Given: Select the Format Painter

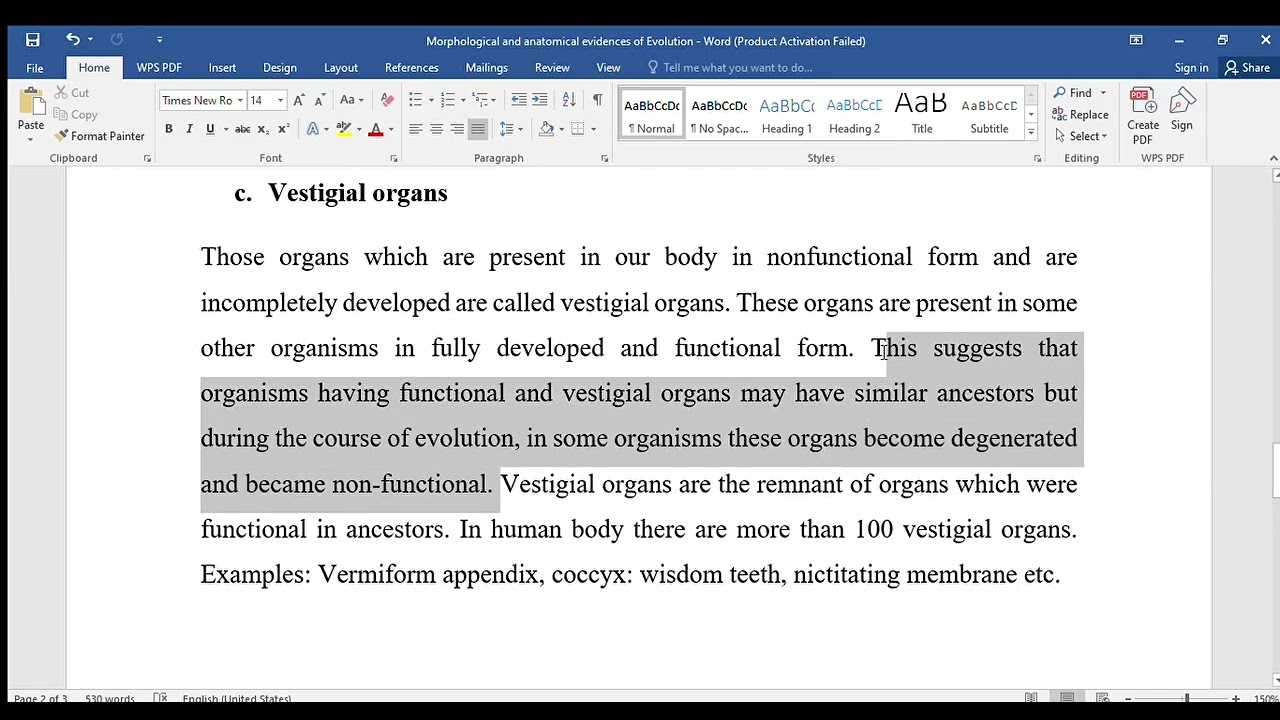Looking at the screenshot, I should 100,136.
